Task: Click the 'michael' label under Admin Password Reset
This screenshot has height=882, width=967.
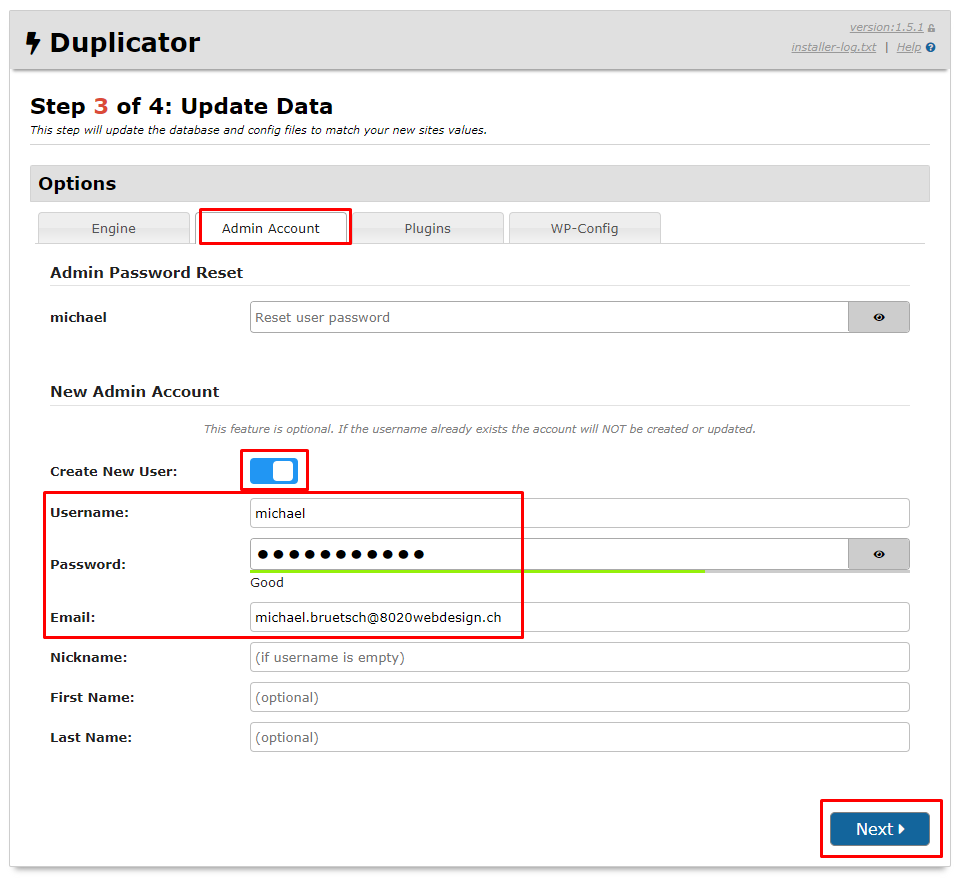Action: point(78,317)
